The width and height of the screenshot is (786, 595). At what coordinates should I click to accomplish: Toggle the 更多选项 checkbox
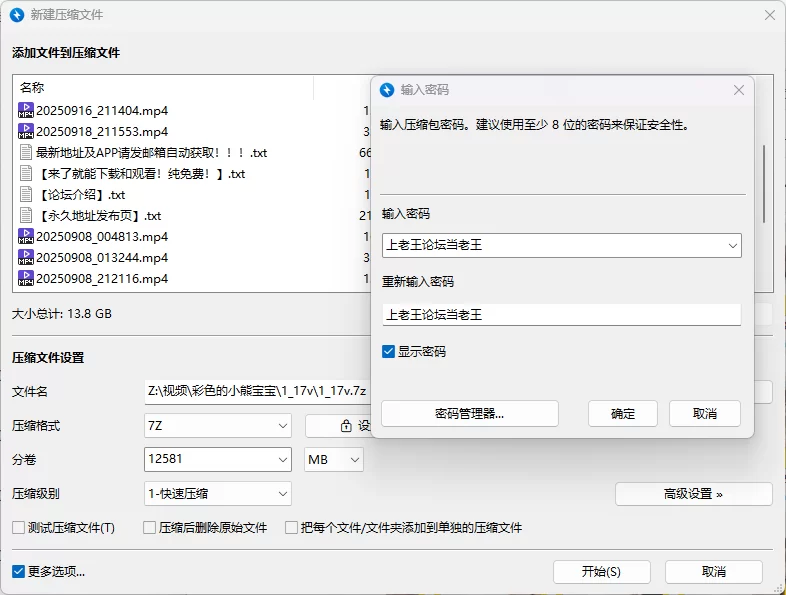click(19, 572)
